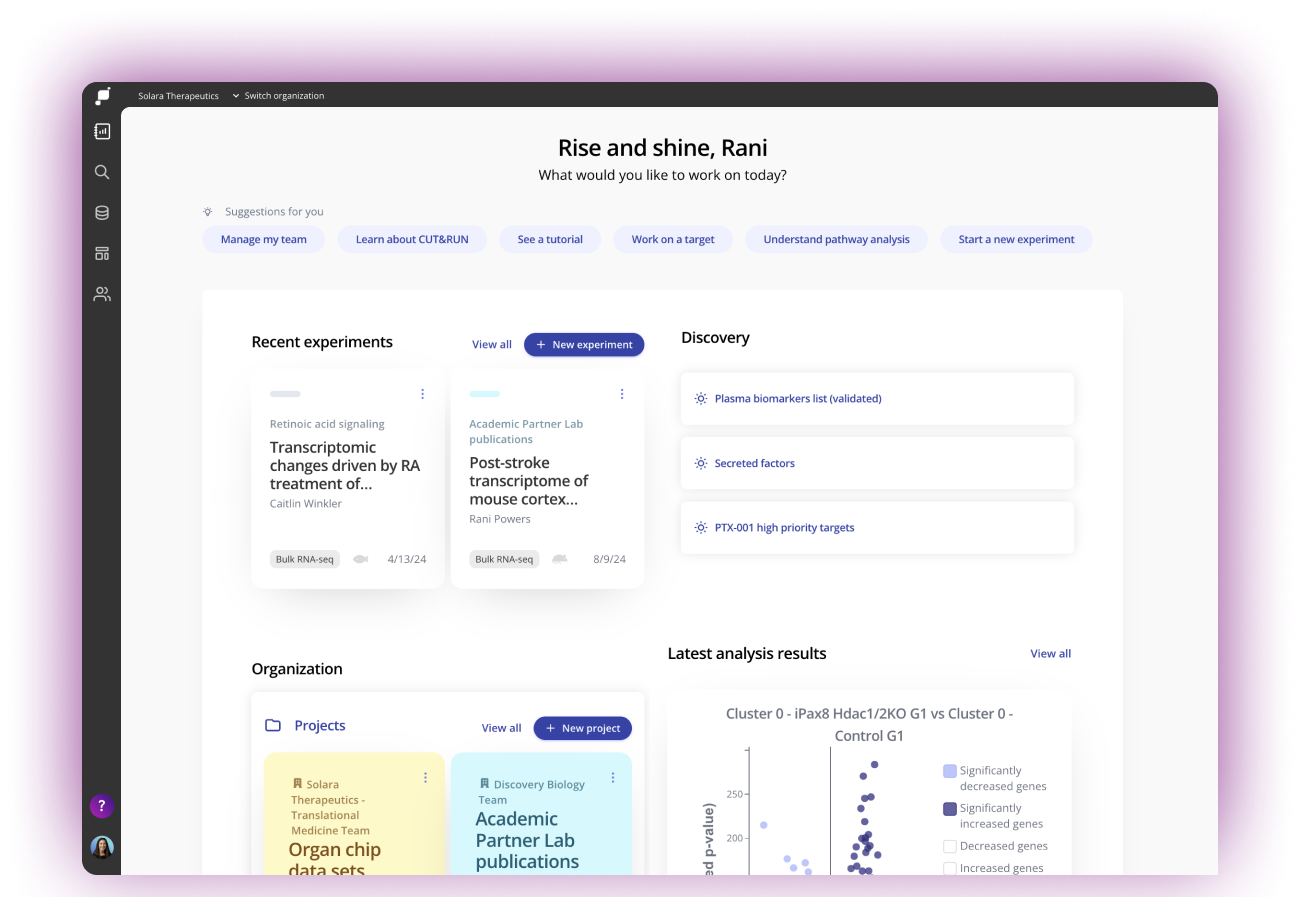Image resolution: width=1300 pixels, height=897 pixels.
Task: Enable the Decreased genes checkbox
Action: 950,847
